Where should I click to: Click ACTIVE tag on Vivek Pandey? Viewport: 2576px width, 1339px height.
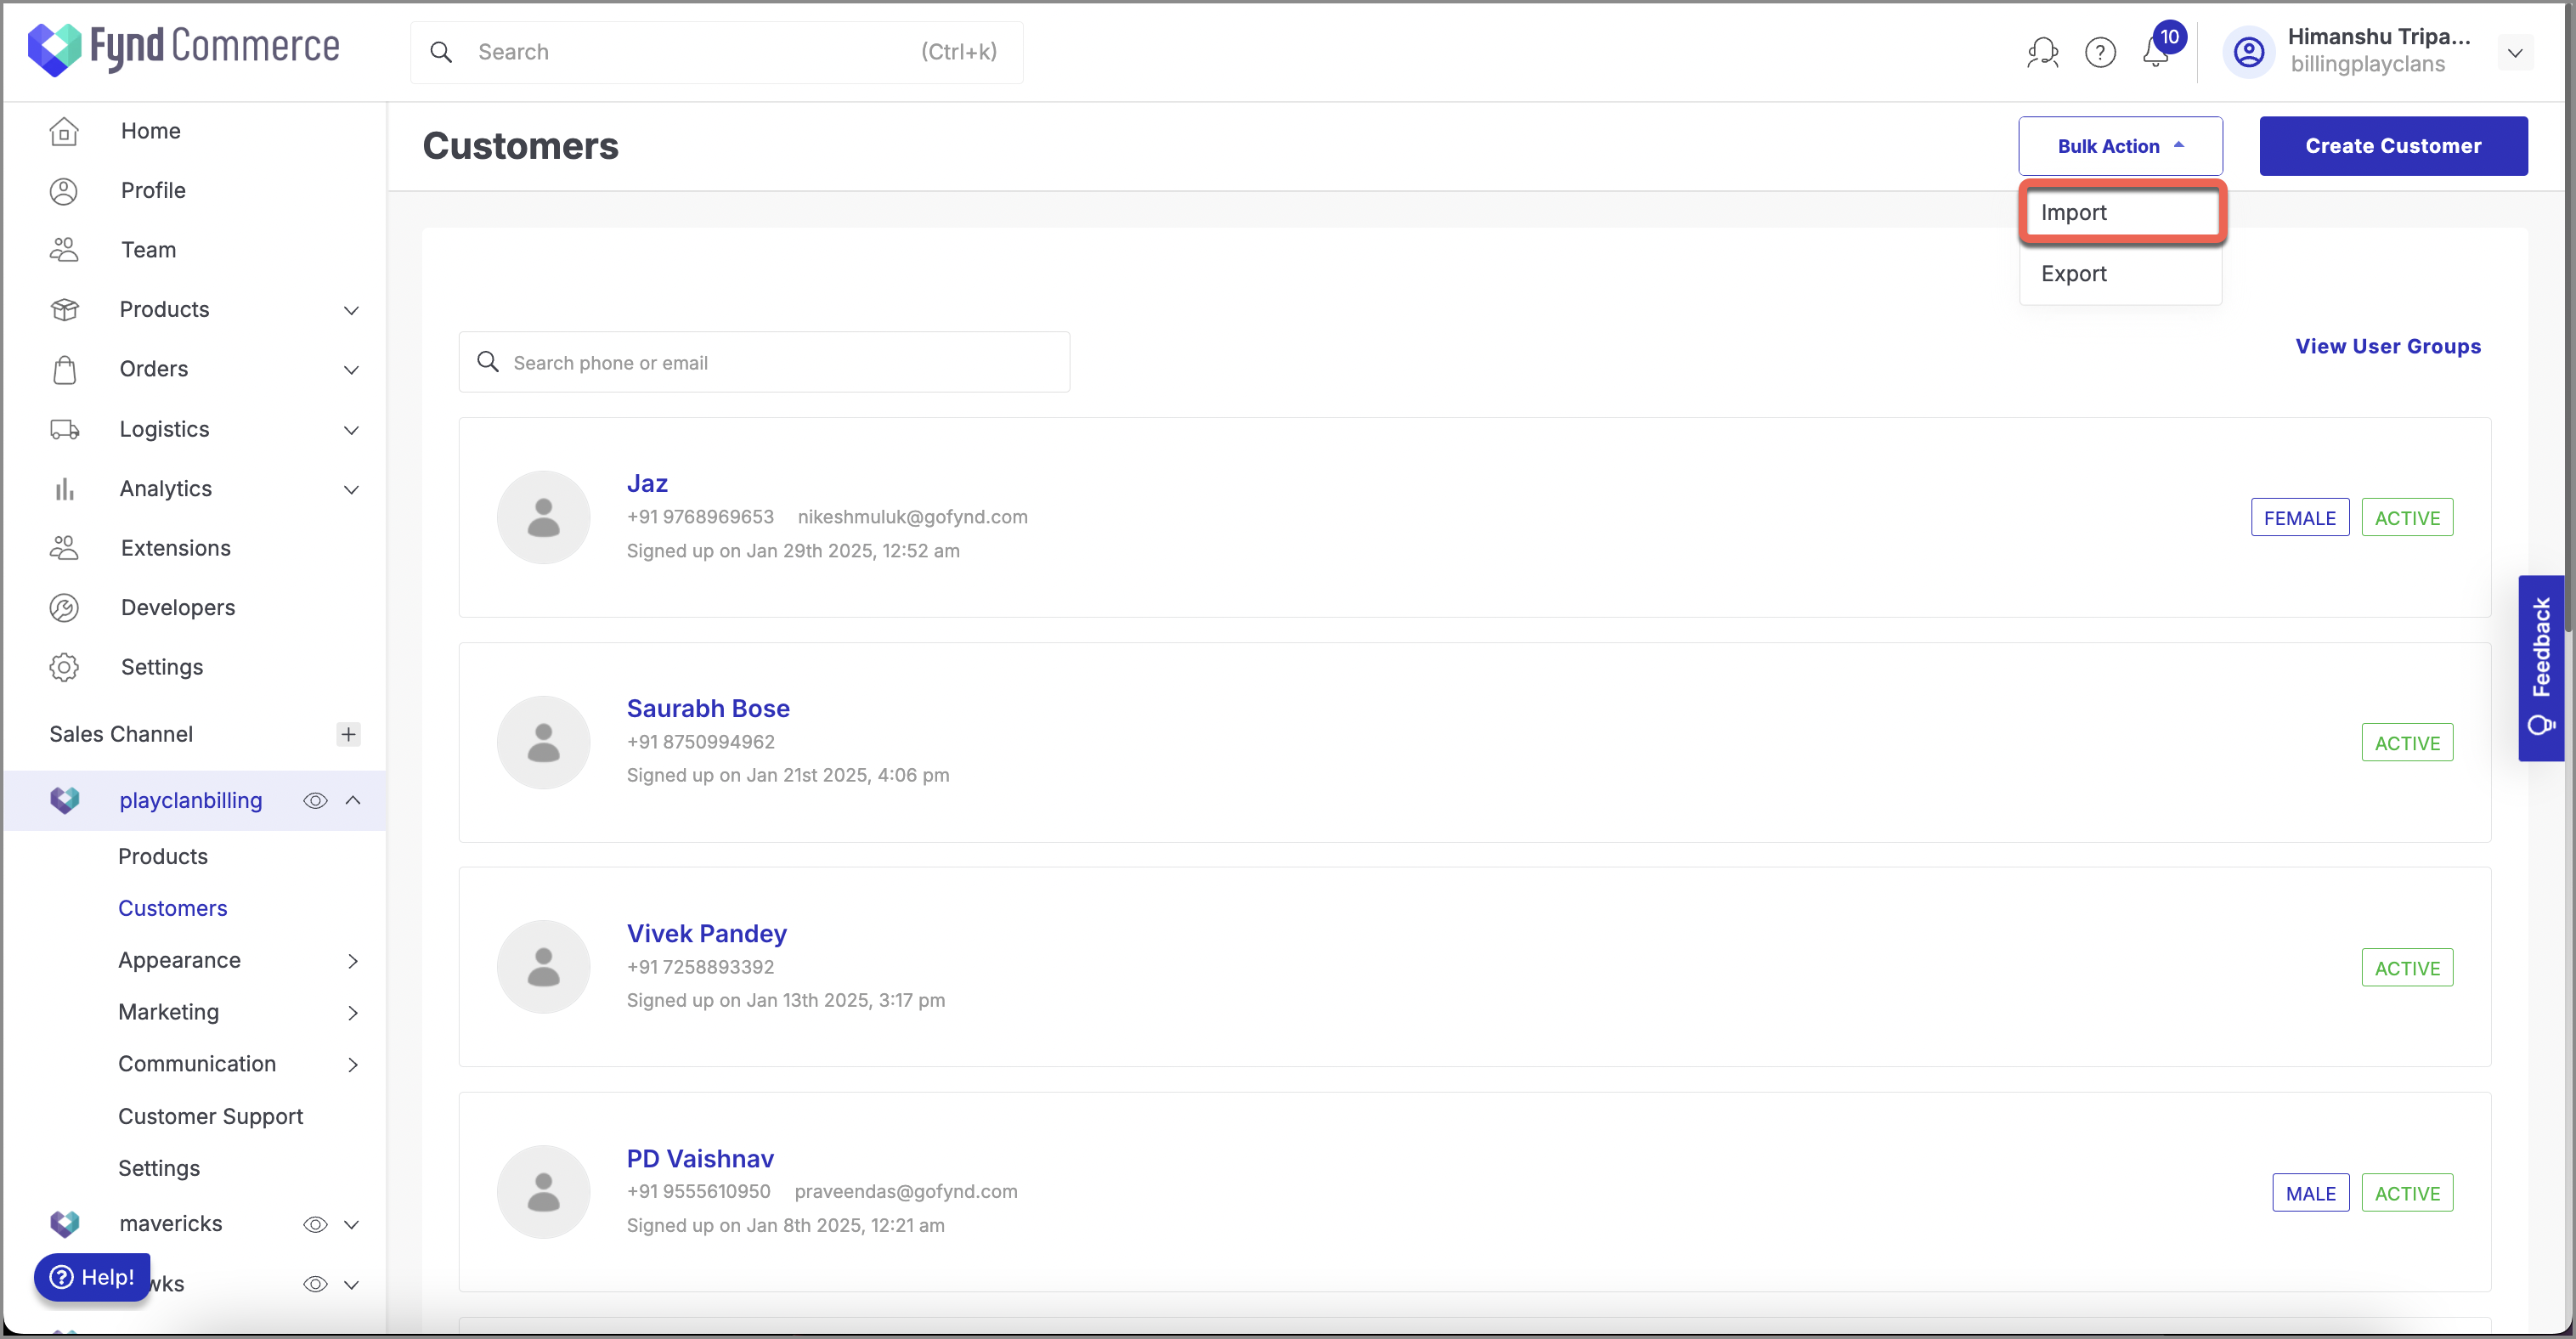pos(2406,968)
